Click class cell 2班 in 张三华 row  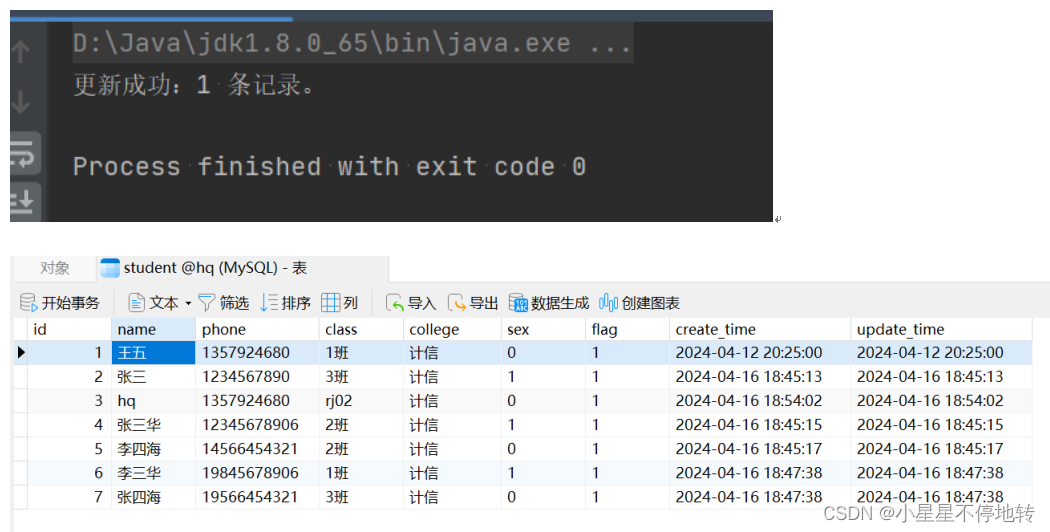click(x=361, y=425)
